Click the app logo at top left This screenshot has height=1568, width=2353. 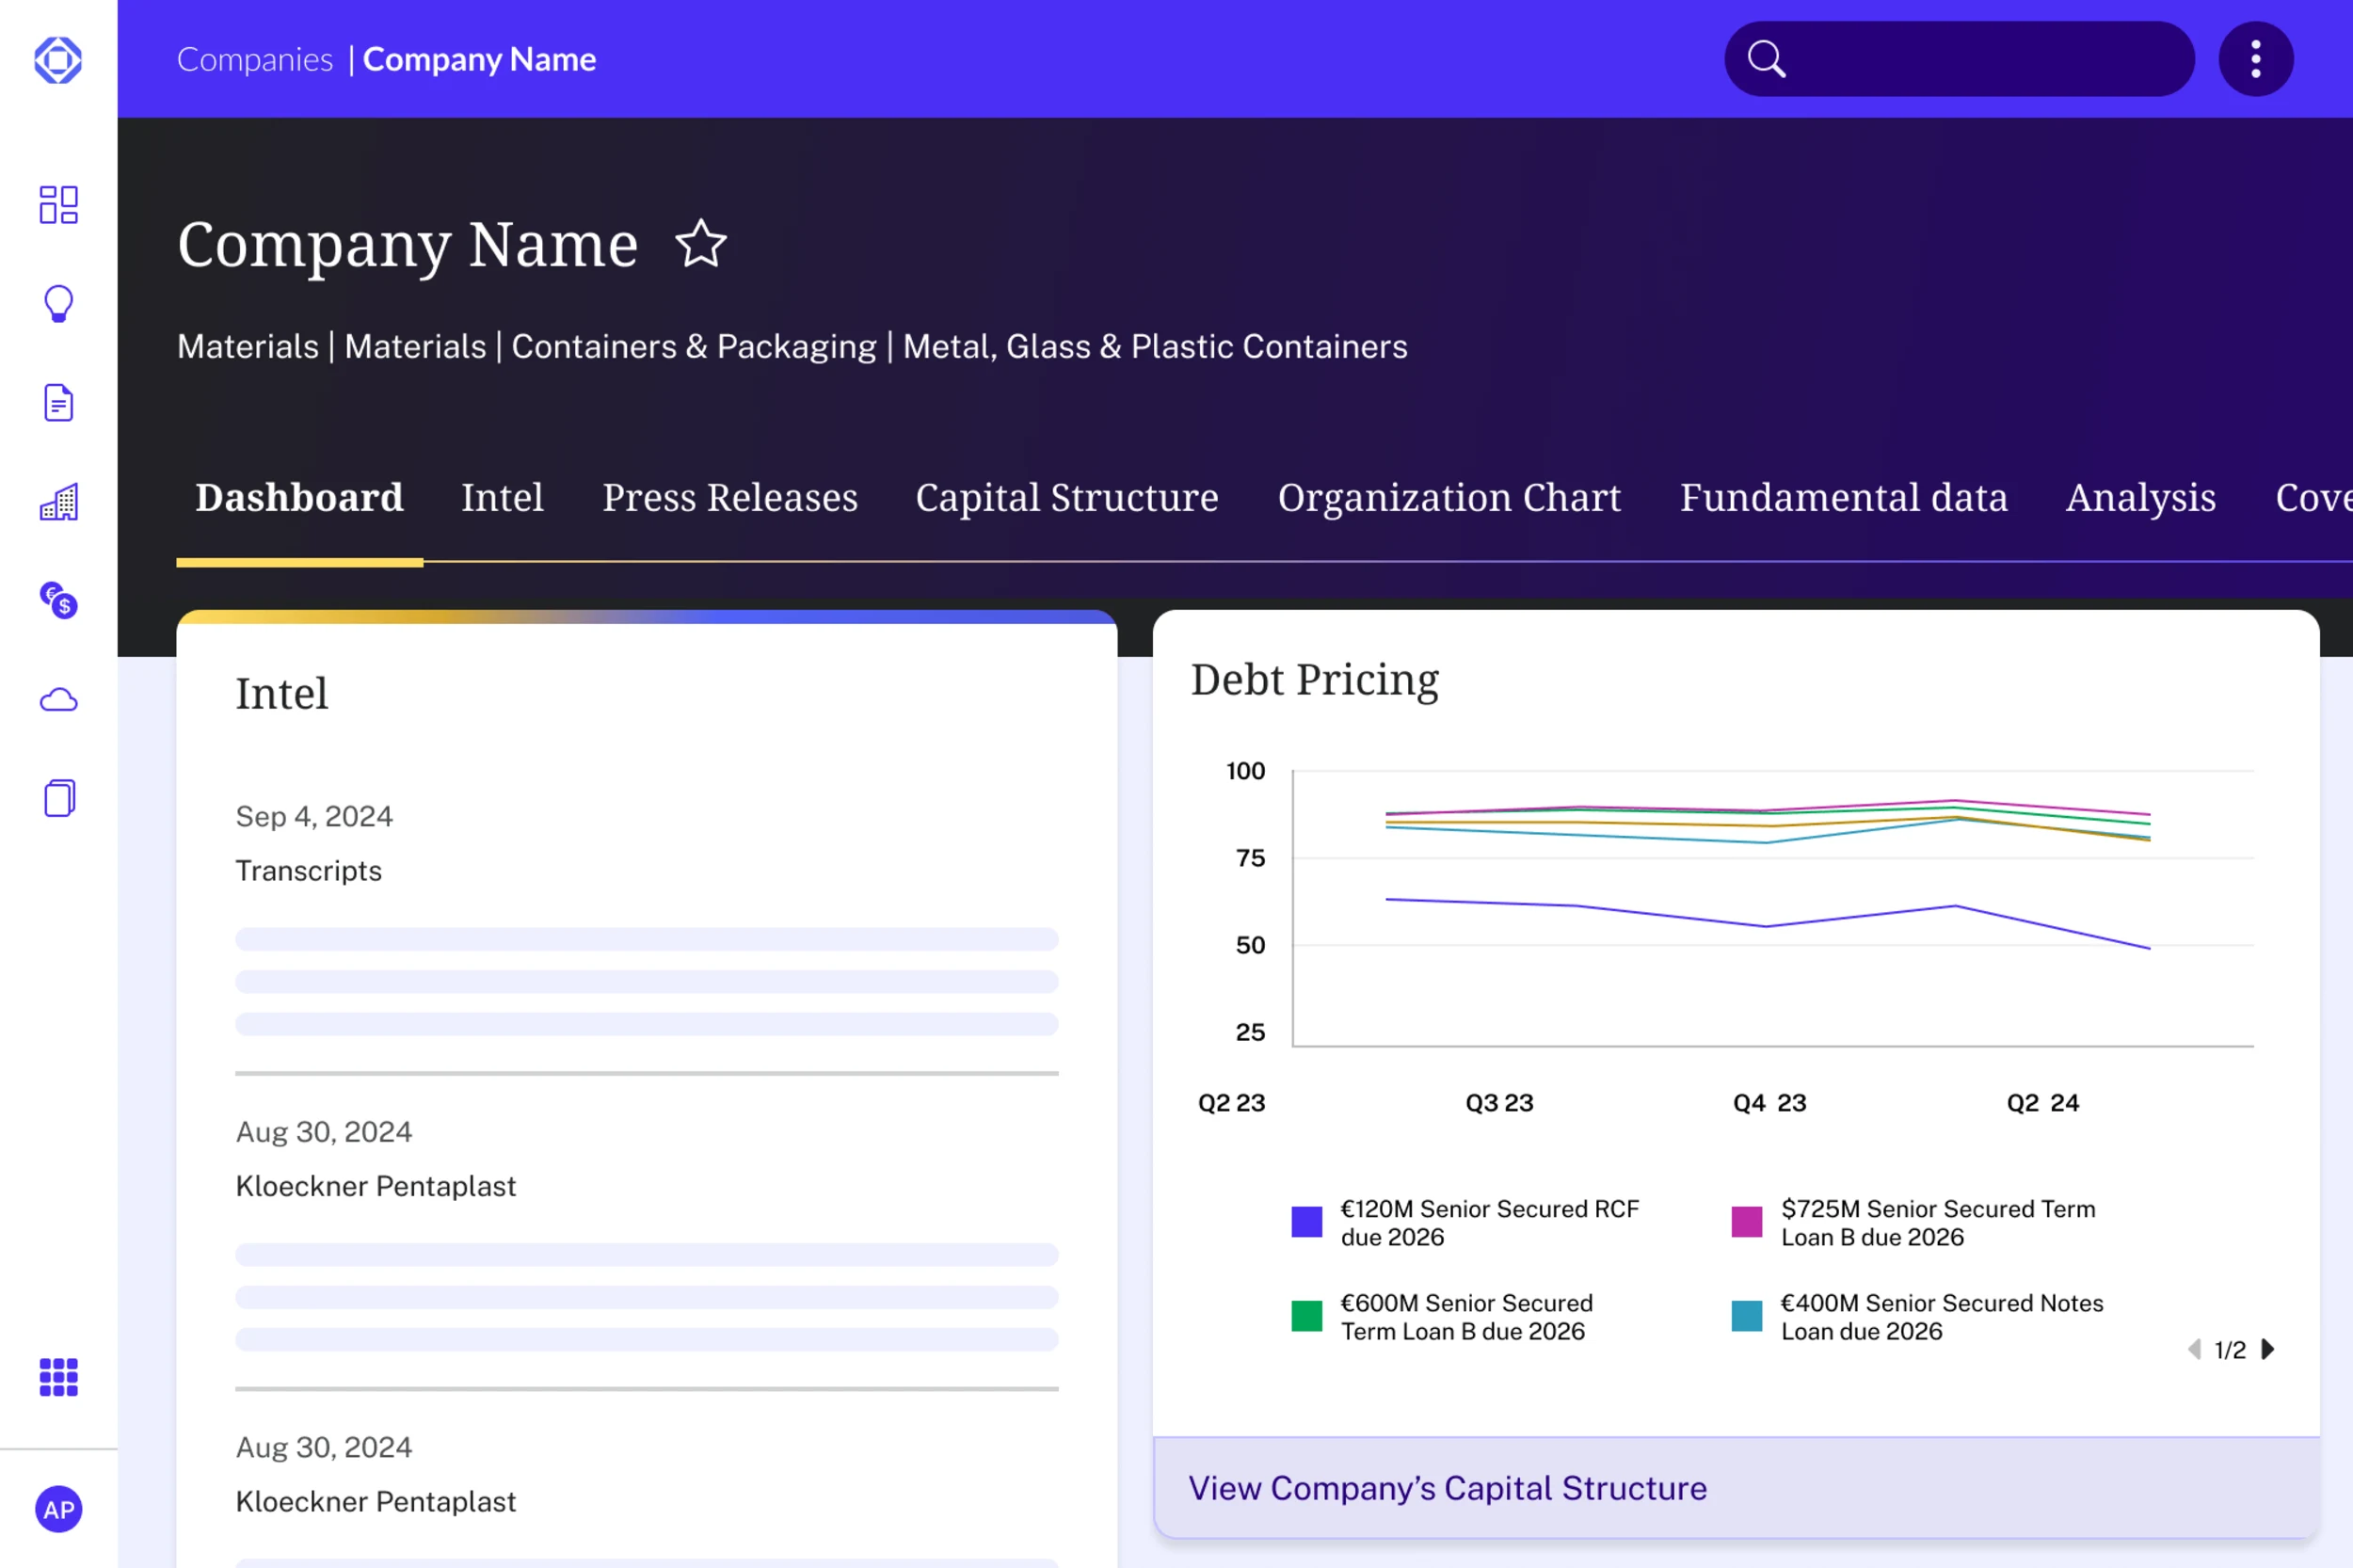click(x=58, y=59)
